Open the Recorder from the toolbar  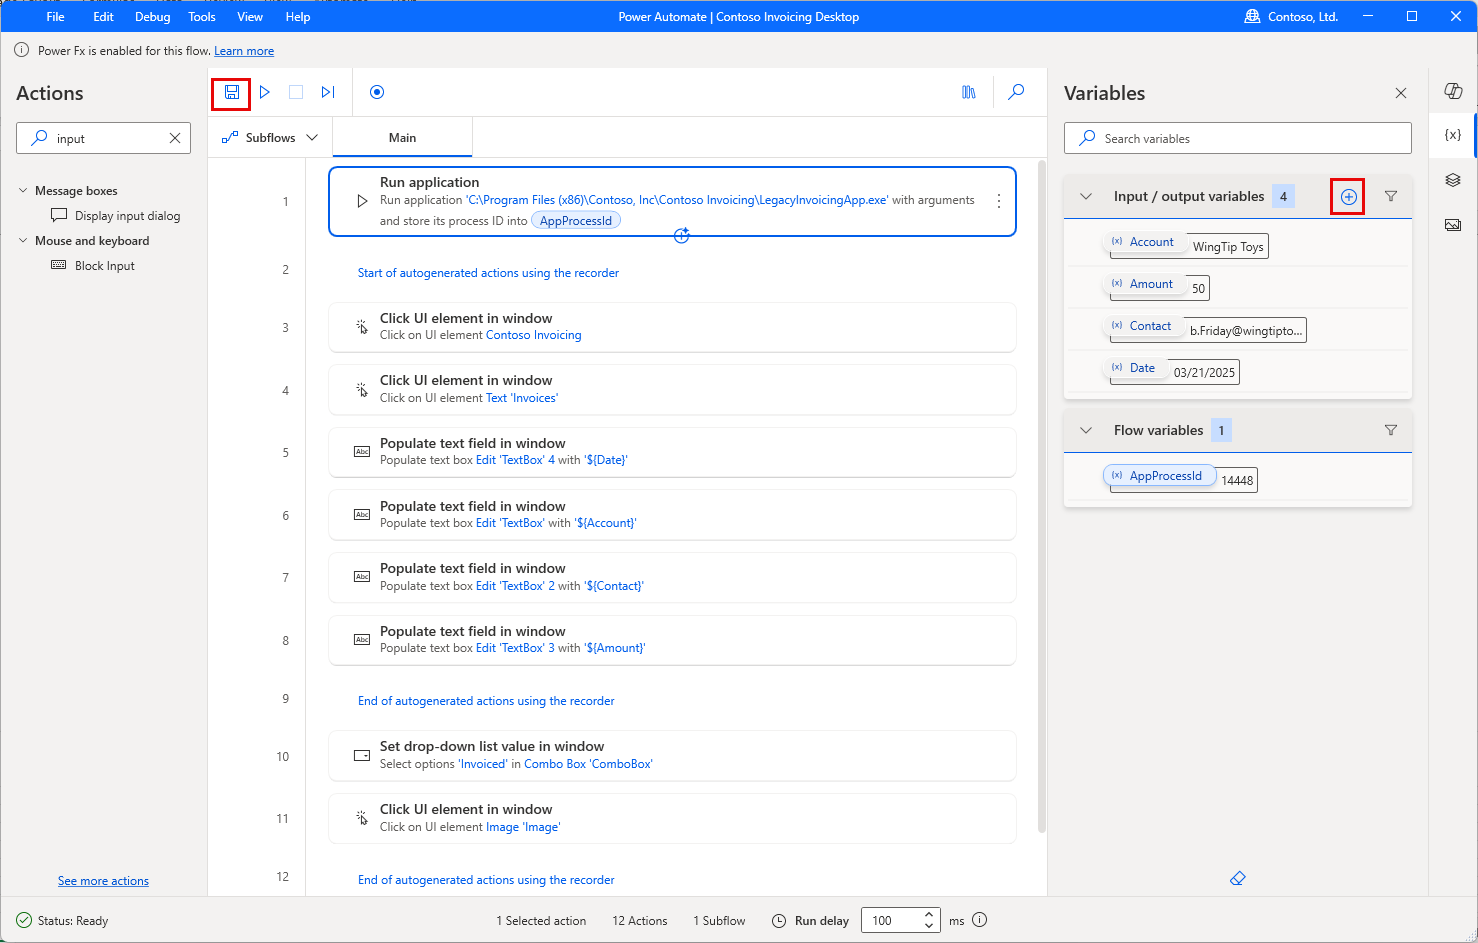(x=377, y=92)
